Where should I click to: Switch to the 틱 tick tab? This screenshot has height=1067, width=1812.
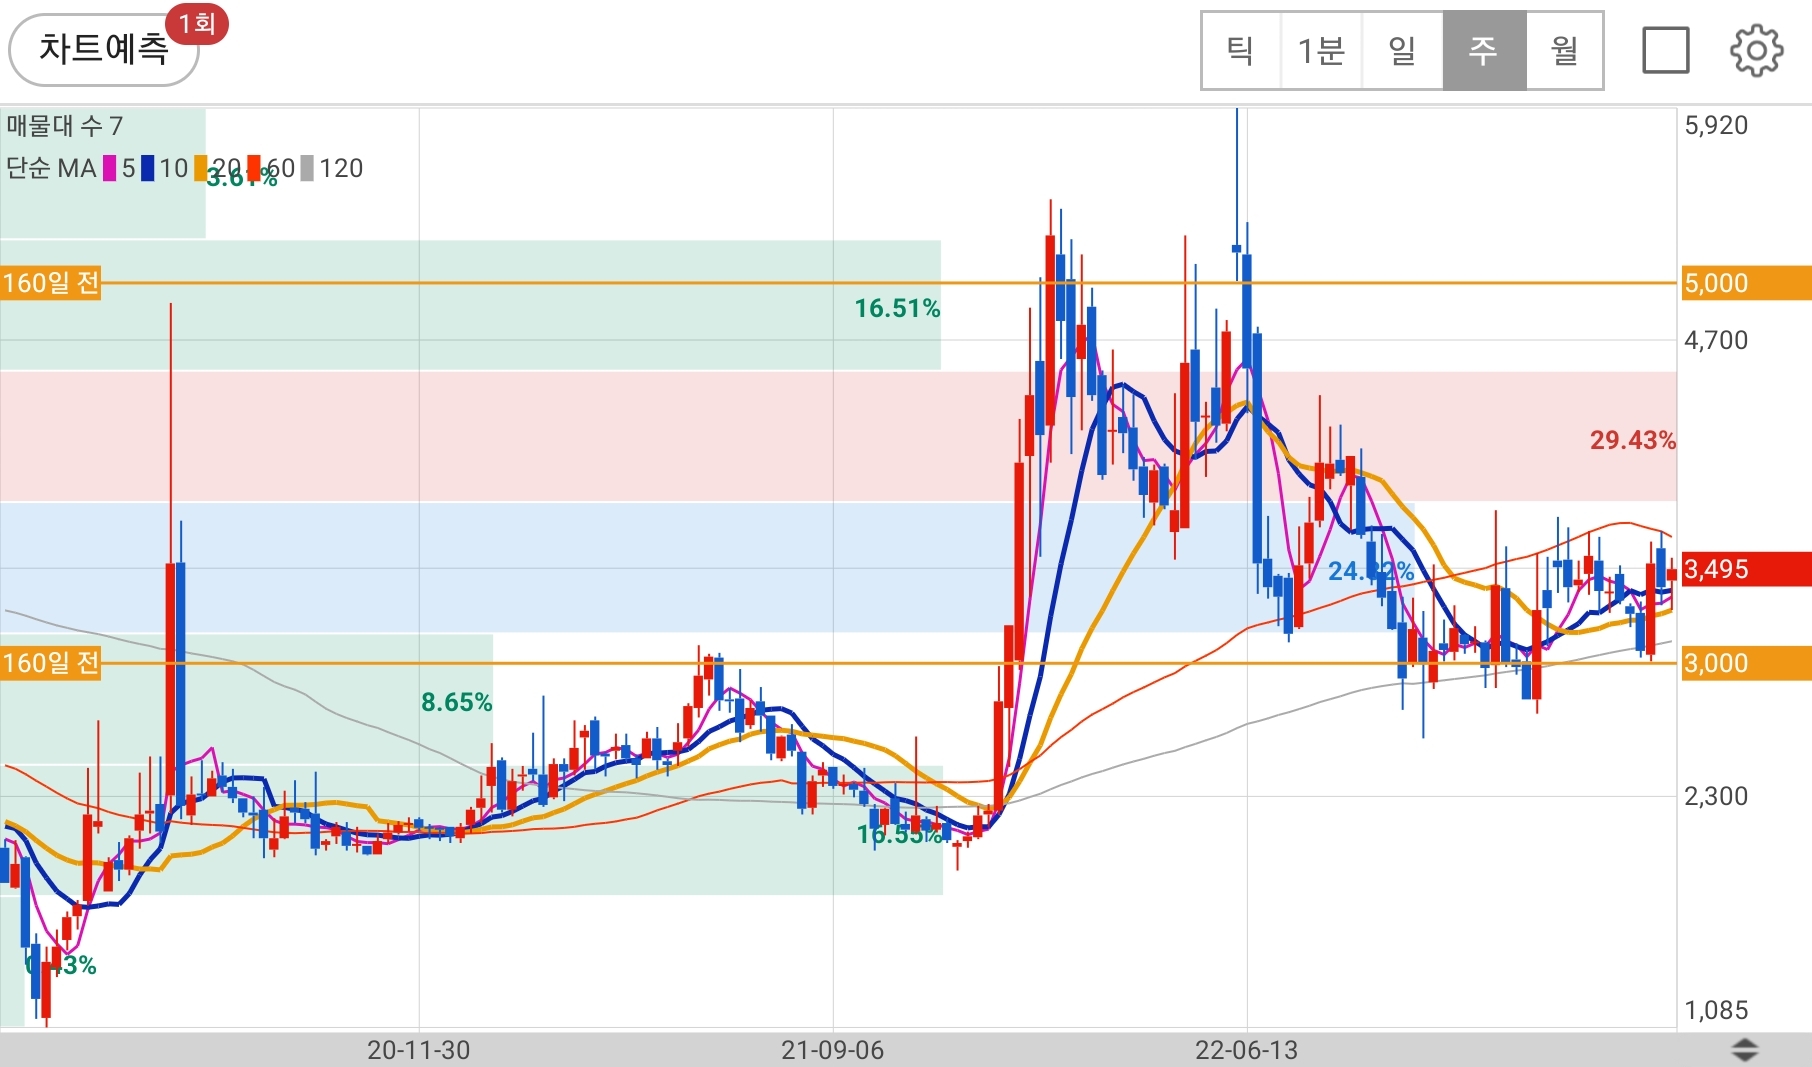[x=1240, y=50]
